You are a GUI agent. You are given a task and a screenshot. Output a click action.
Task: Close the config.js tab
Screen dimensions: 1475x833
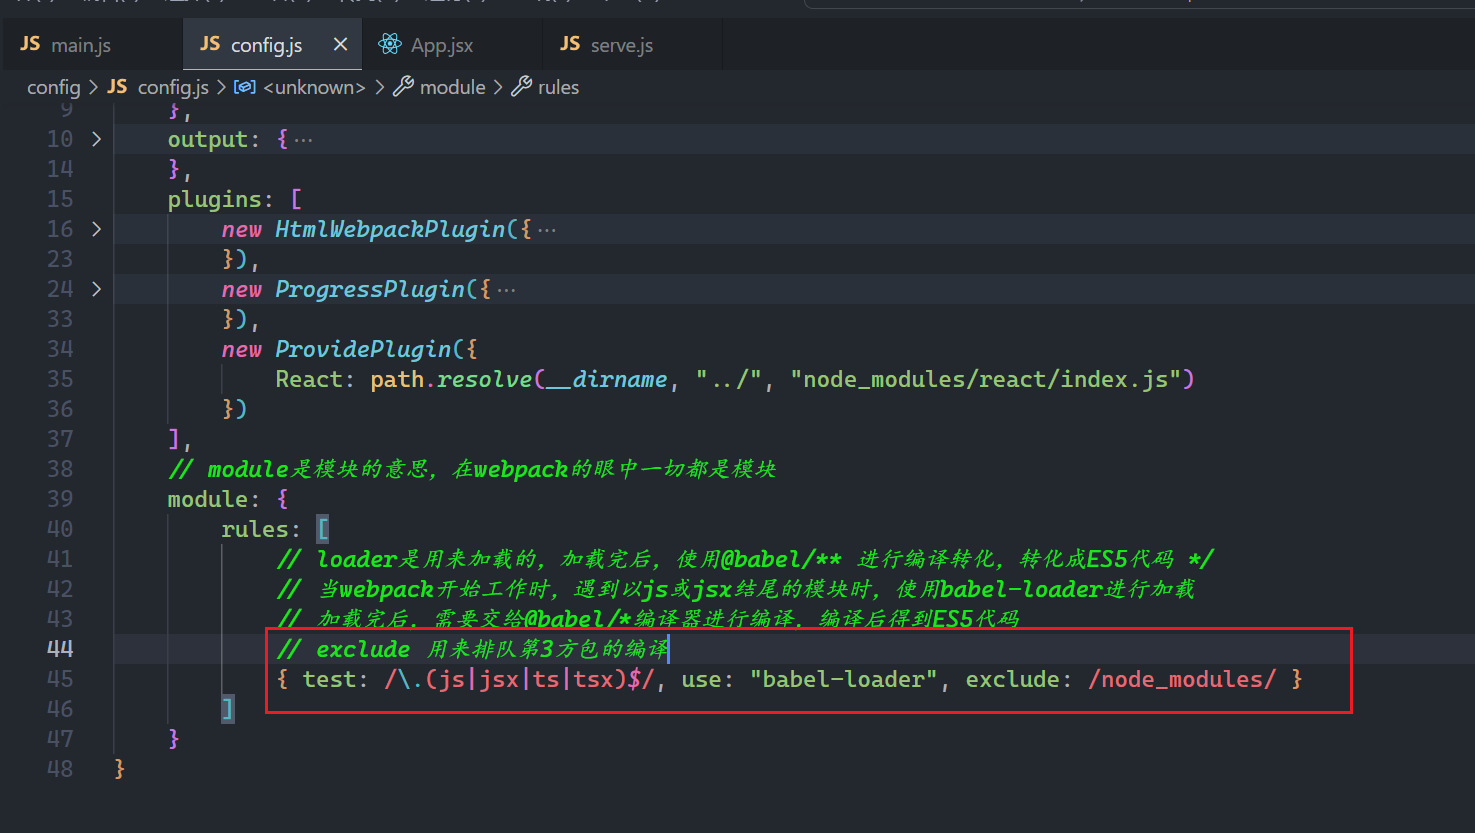tap(340, 45)
